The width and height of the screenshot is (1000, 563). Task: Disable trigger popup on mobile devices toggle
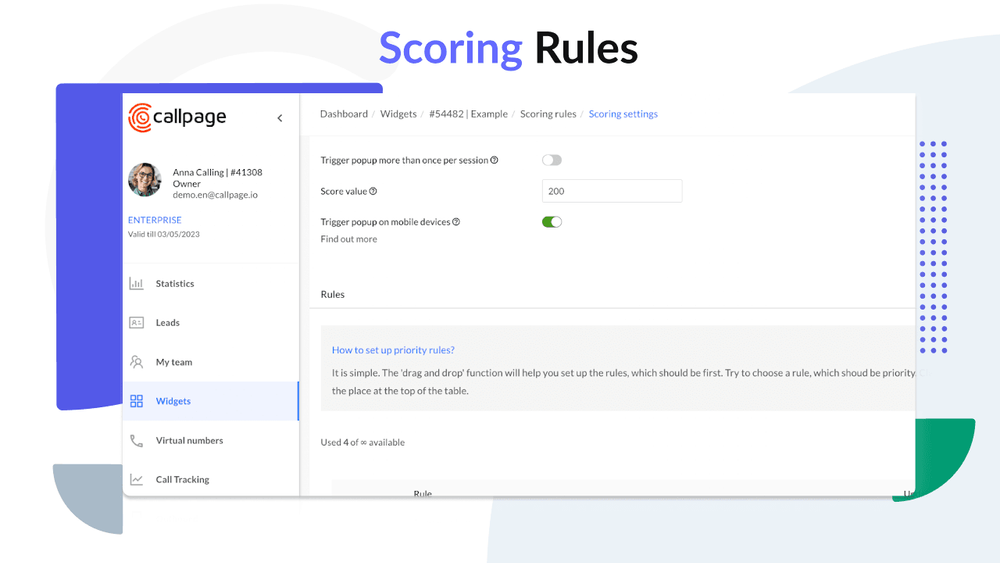pyautogui.click(x=551, y=222)
